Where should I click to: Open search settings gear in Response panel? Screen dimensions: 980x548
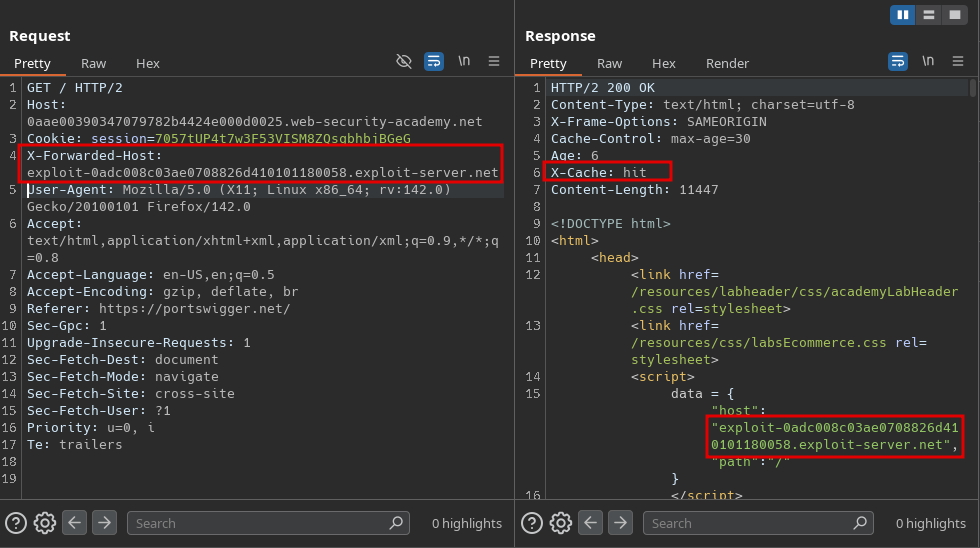[x=560, y=522]
